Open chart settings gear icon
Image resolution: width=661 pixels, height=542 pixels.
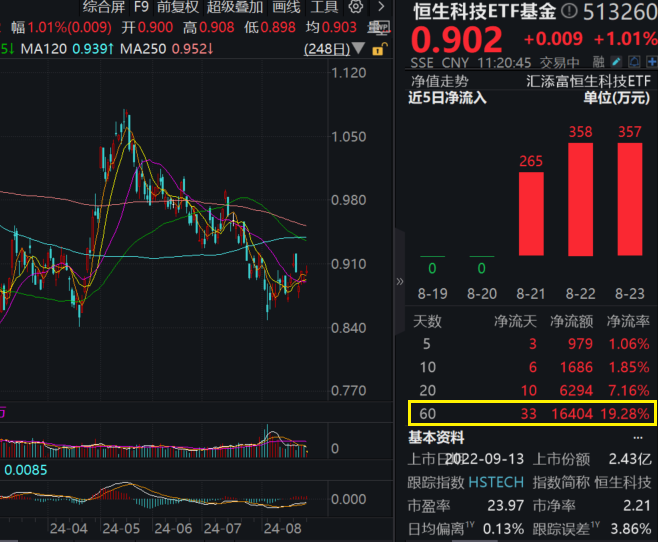point(356,6)
